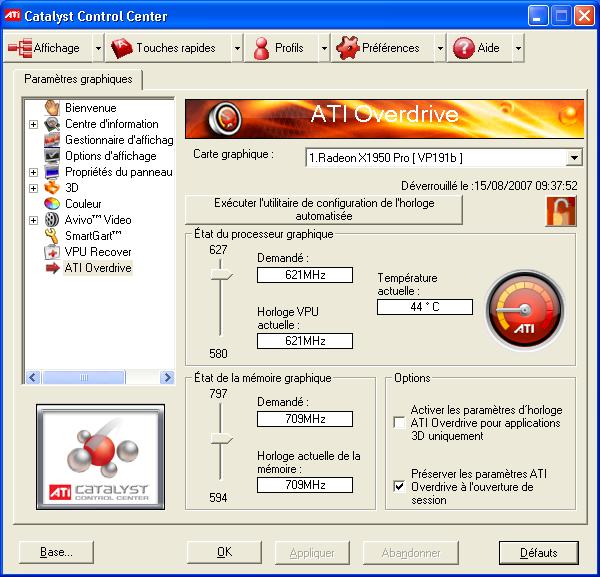
Task: Click the Gestionnaire d'affichage icon
Action: [x=52, y=140]
